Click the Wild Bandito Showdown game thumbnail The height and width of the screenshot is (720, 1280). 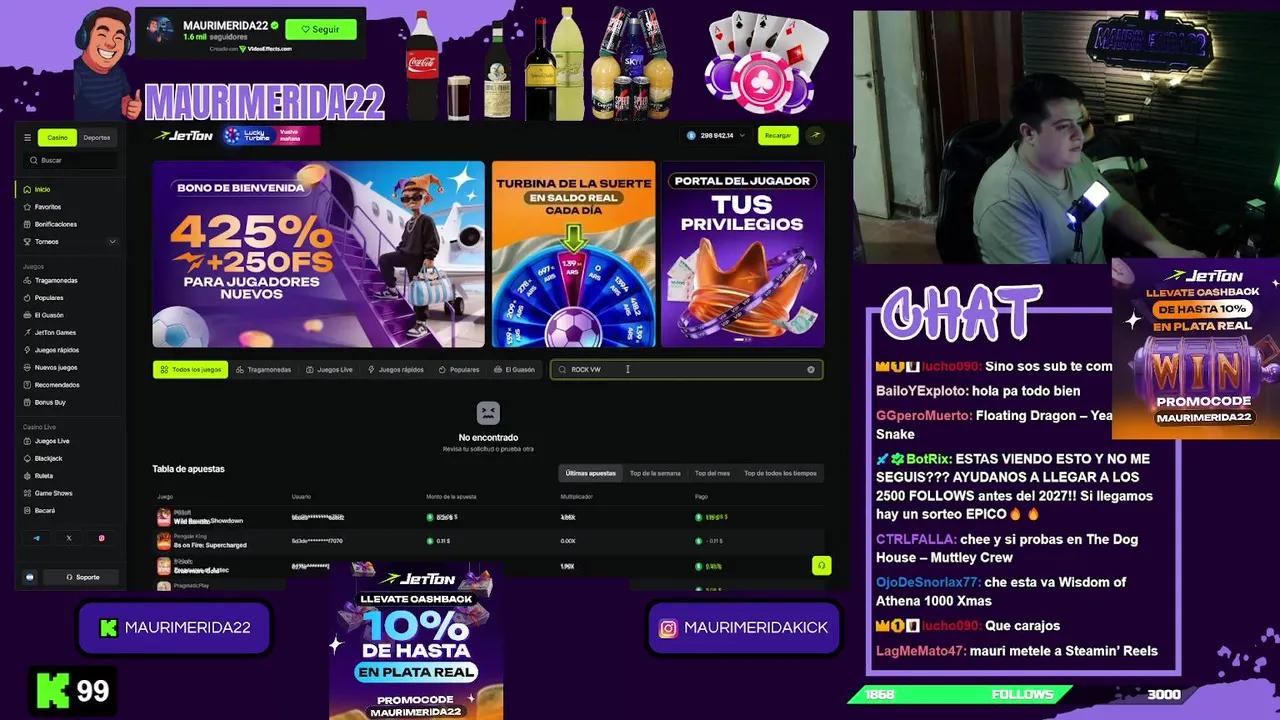(164, 517)
